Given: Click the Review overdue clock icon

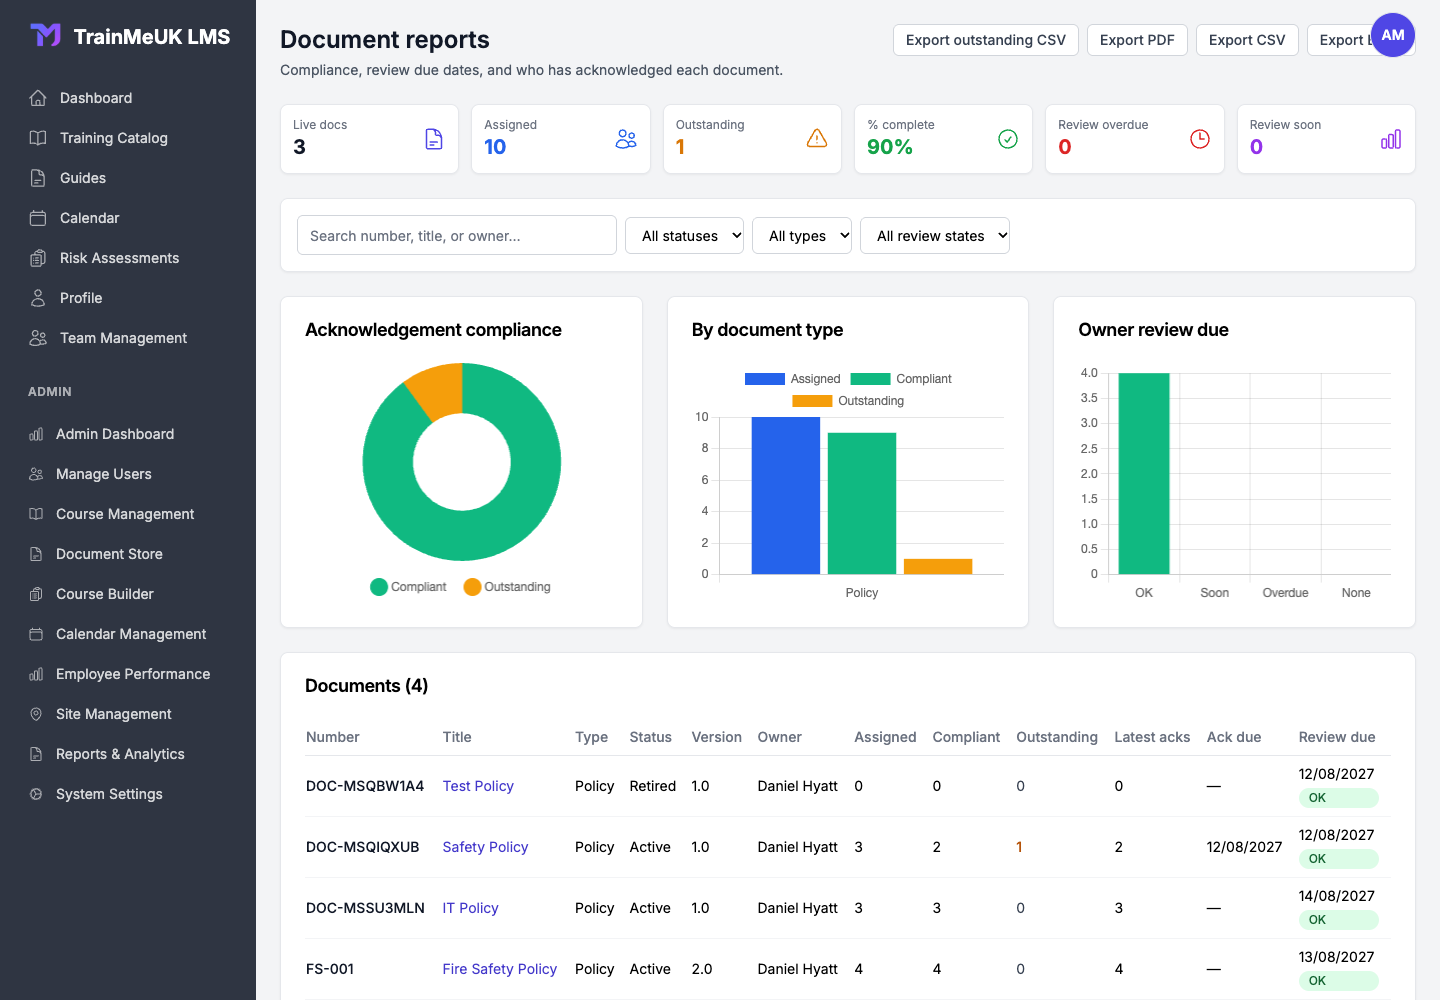Looking at the screenshot, I should (x=1200, y=139).
